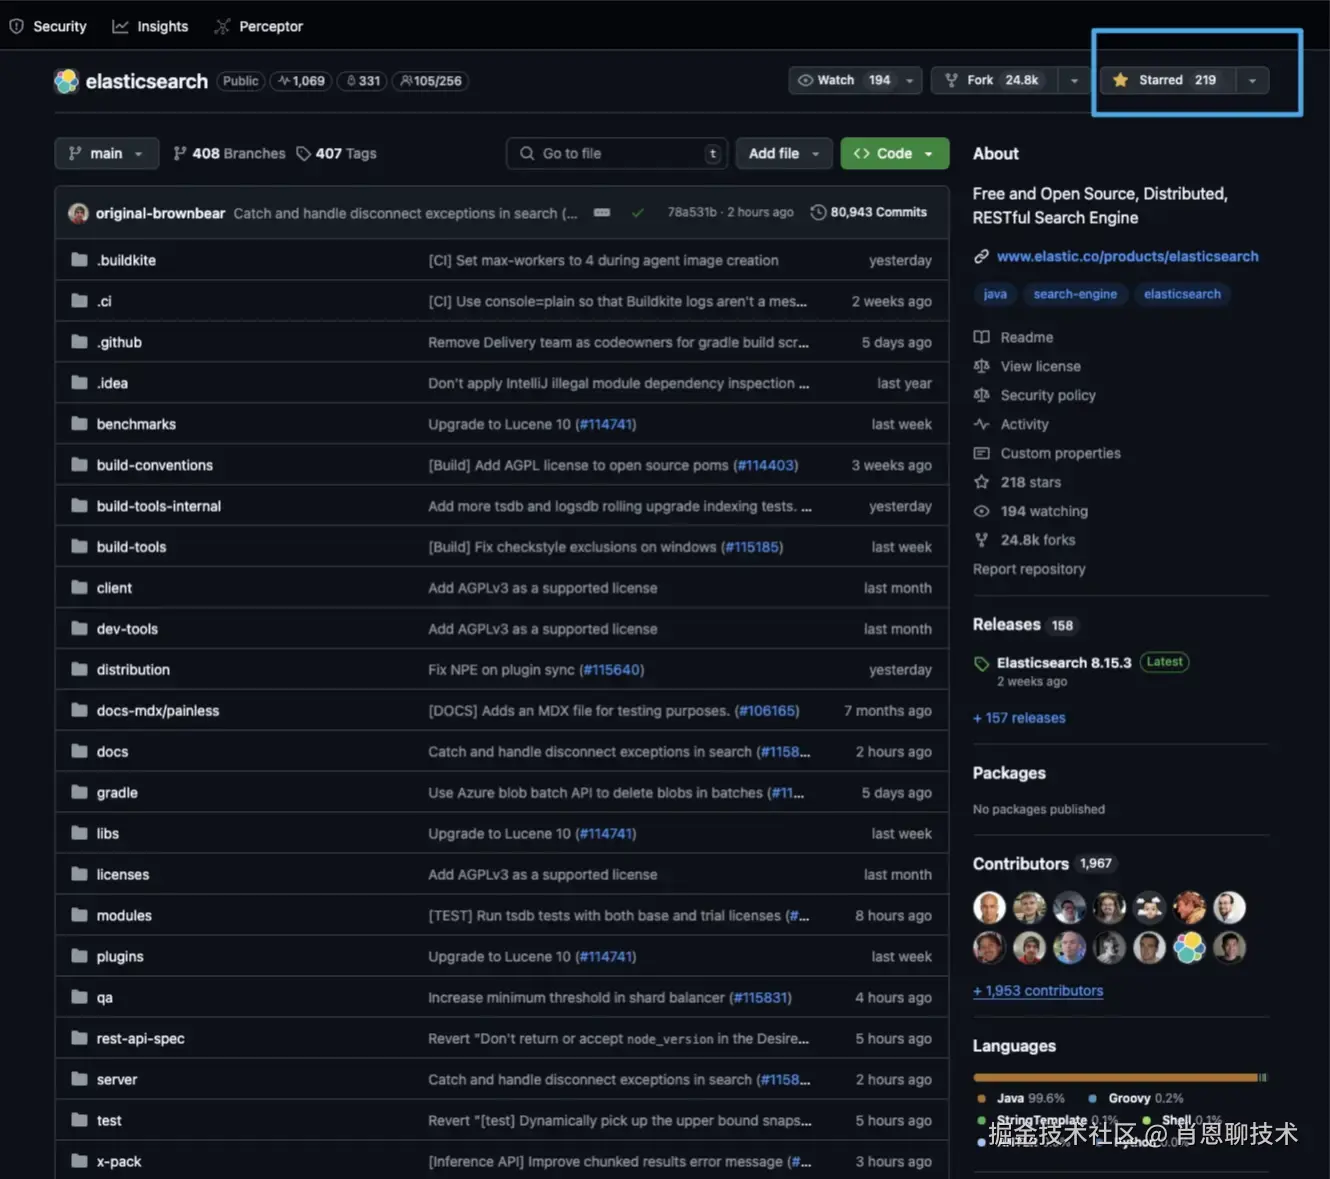Open View license in About
Image resolution: width=1330 pixels, height=1179 pixels.
[x=1027, y=367]
